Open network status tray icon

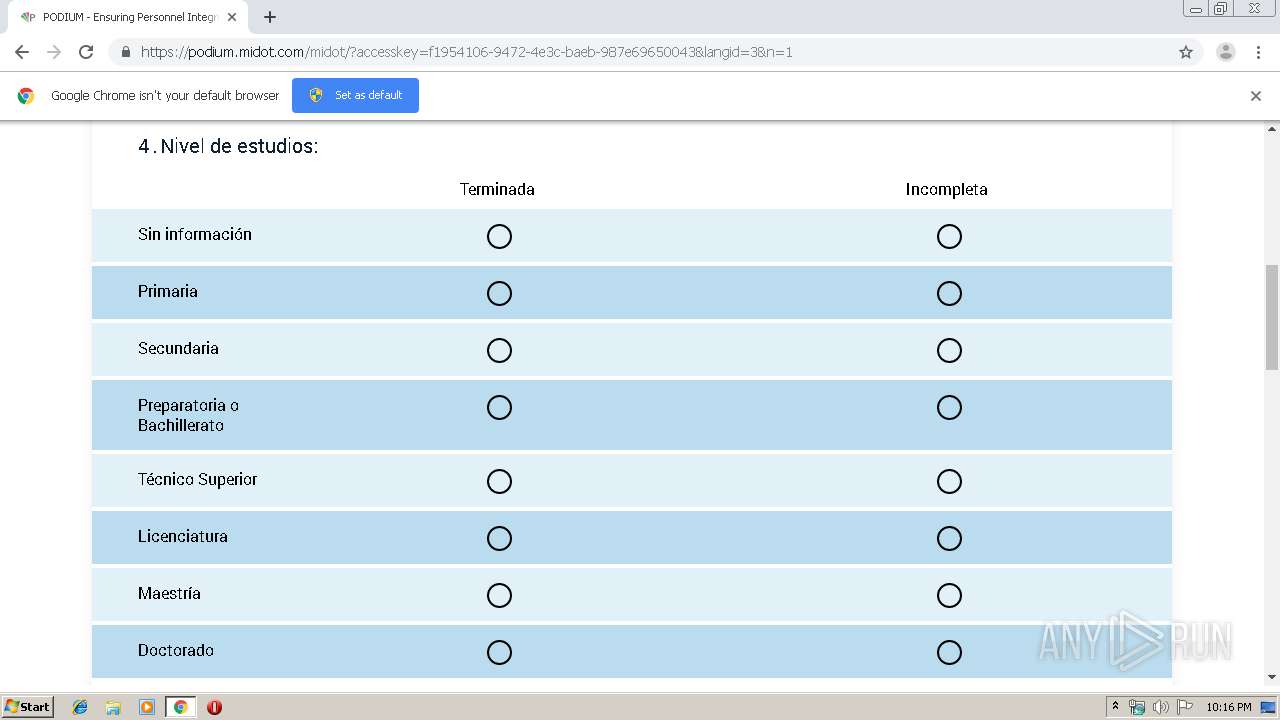(x=1137, y=707)
